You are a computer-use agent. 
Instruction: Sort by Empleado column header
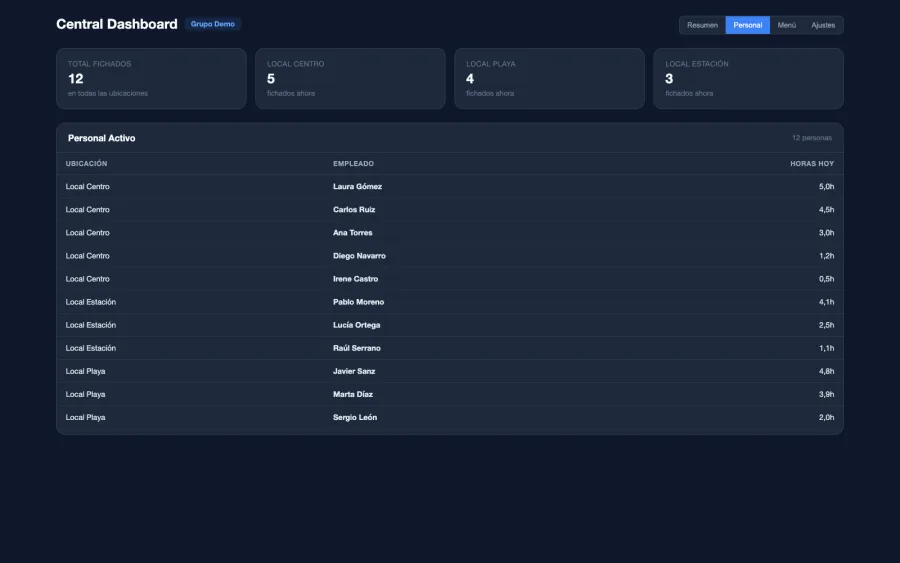[x=353, y=164]
